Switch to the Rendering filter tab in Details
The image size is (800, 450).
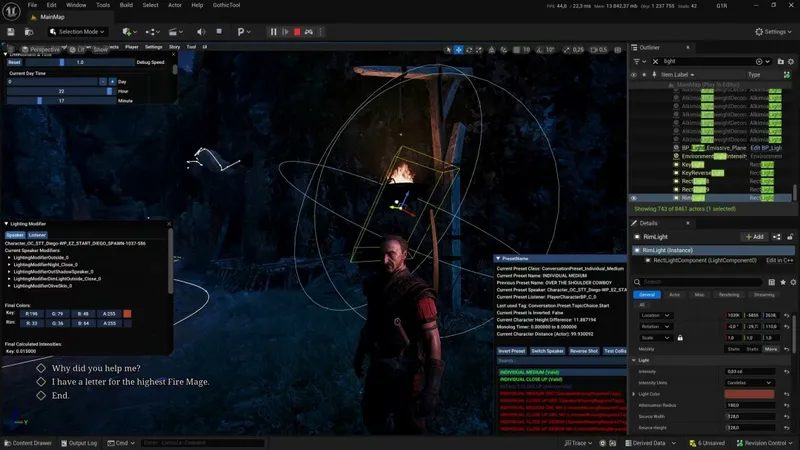tap(729, 295)
